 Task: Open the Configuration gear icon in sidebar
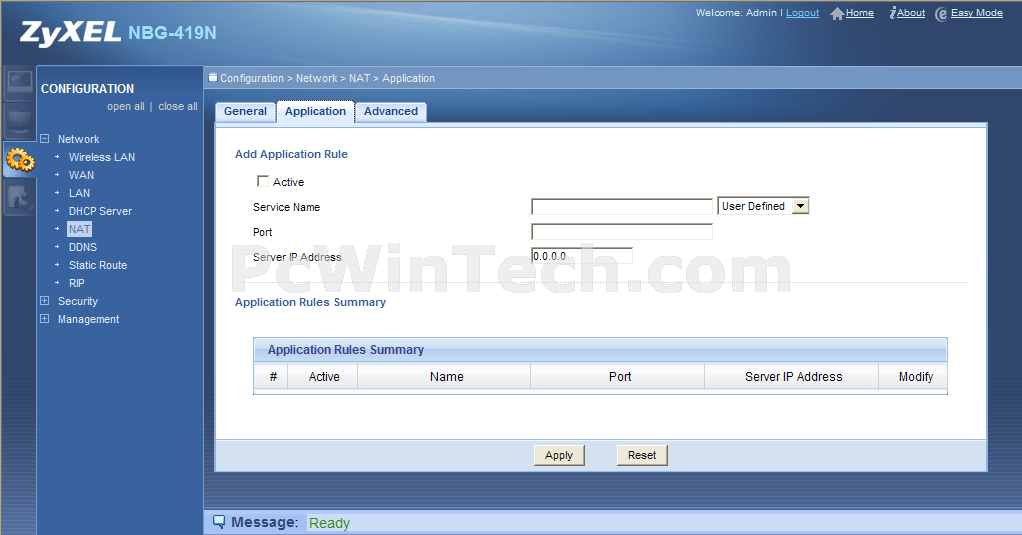pyautogui.click(x=20, y=160)
